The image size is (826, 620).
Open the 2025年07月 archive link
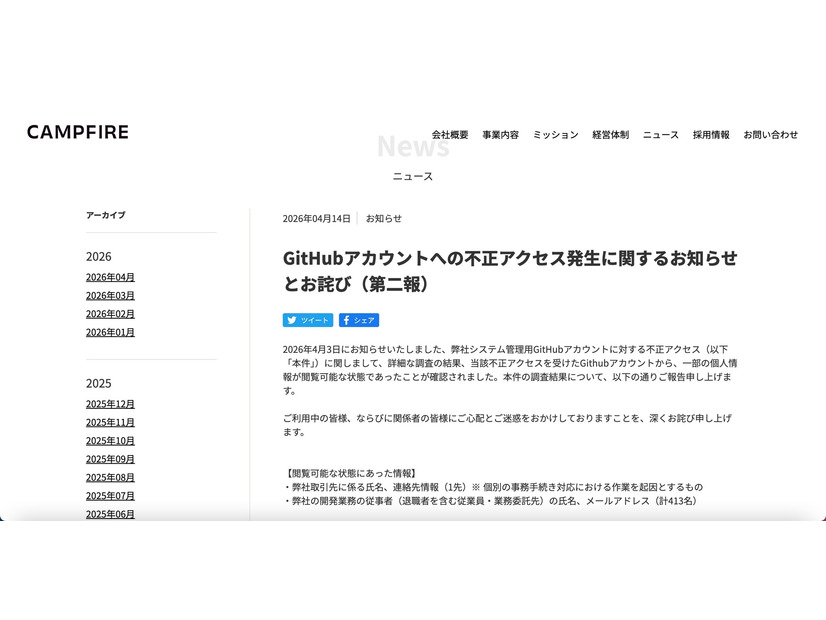click(x=110, y=496)
